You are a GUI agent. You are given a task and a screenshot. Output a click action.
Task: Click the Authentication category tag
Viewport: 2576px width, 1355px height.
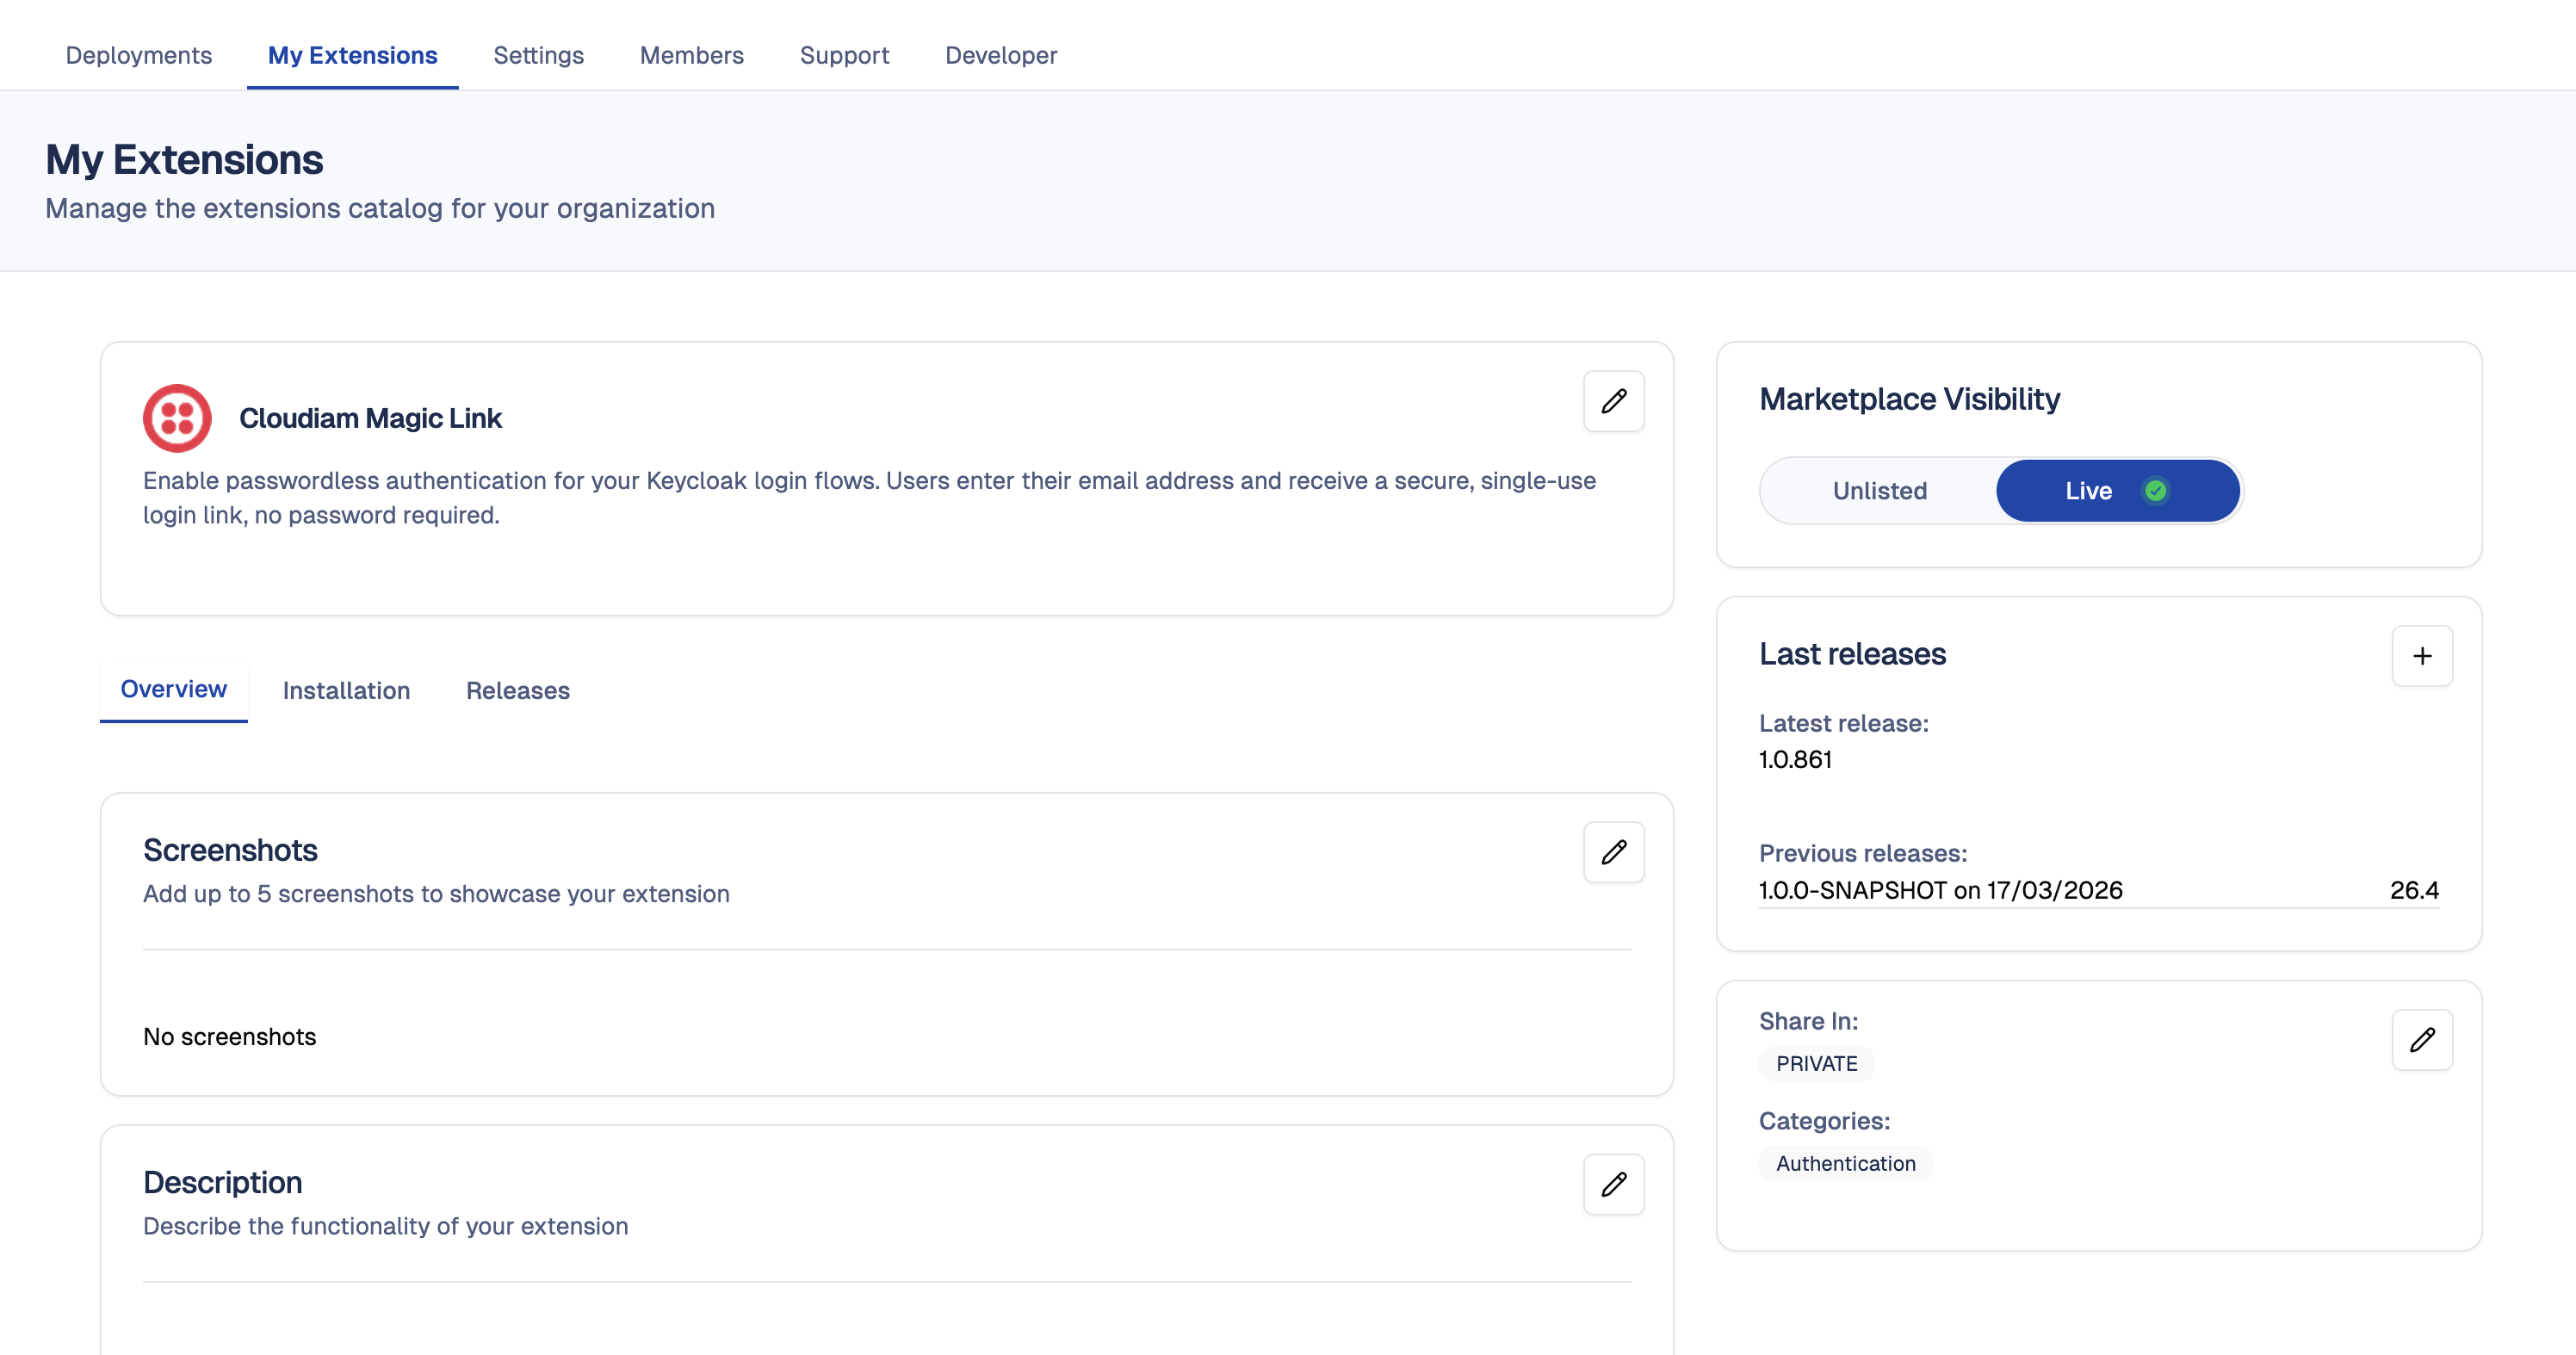click(1845, 1163)
